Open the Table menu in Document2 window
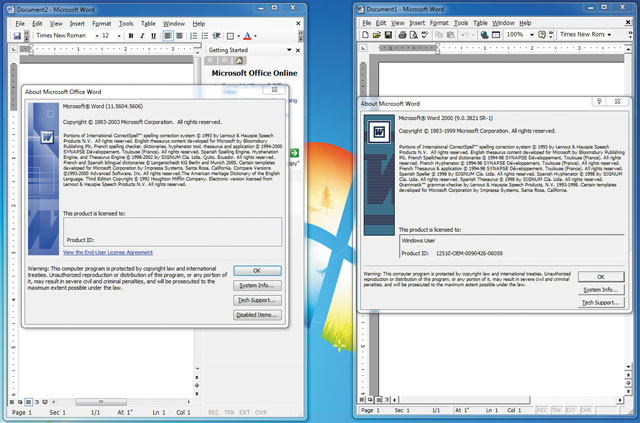The width and height of the screenshot is (640, 423). pyautogui.click(x=148, y=24)
